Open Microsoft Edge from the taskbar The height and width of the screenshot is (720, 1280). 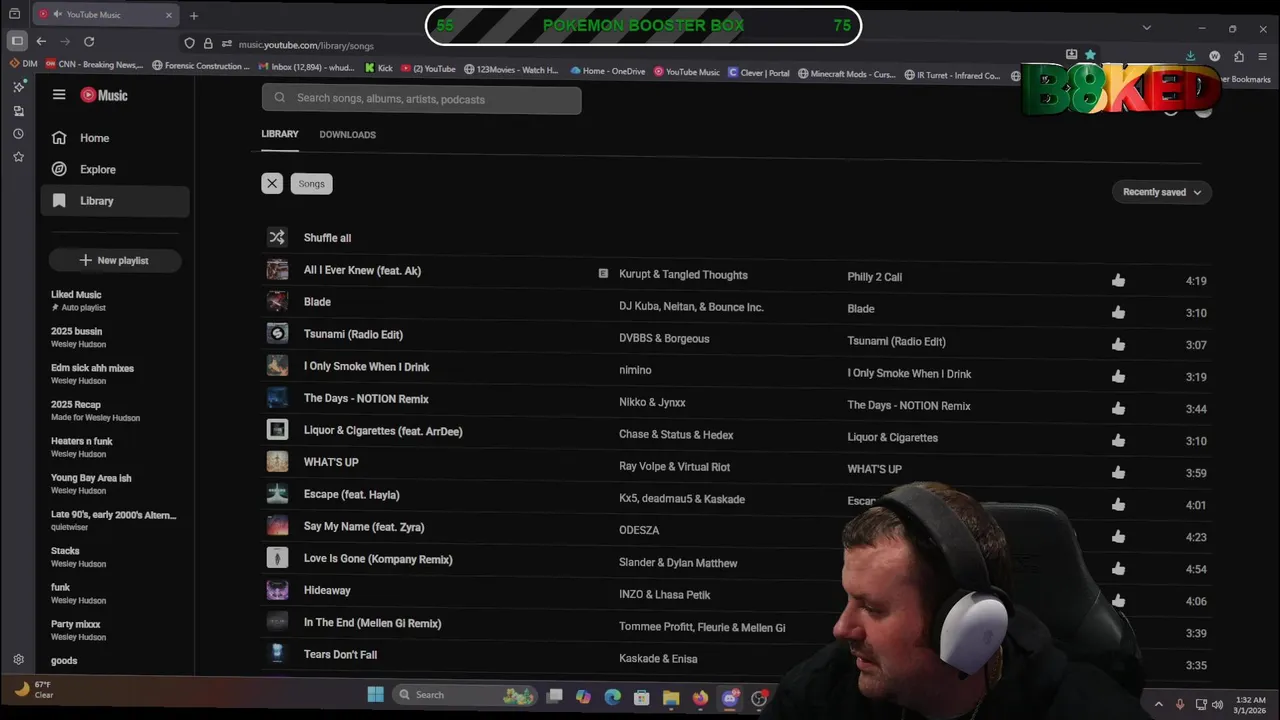612,697
